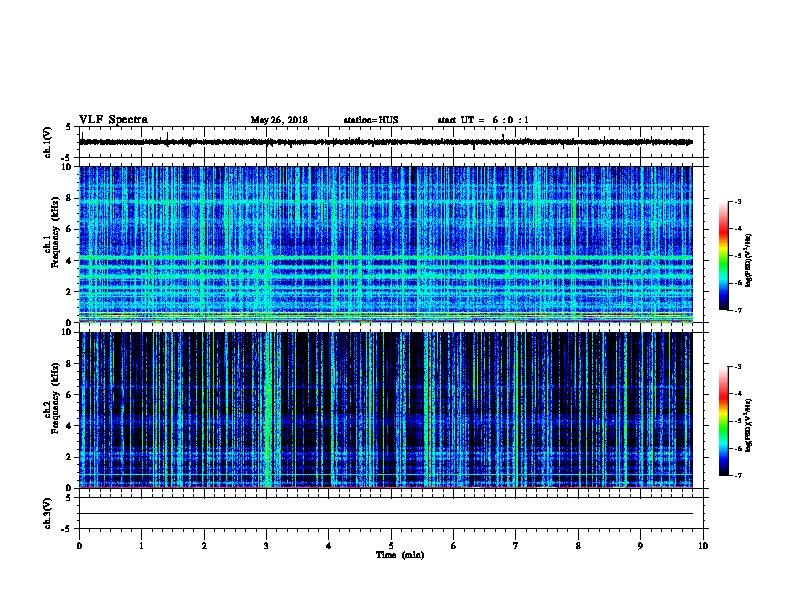Click the ch.1 waveform trace panel

pos(391,142)
